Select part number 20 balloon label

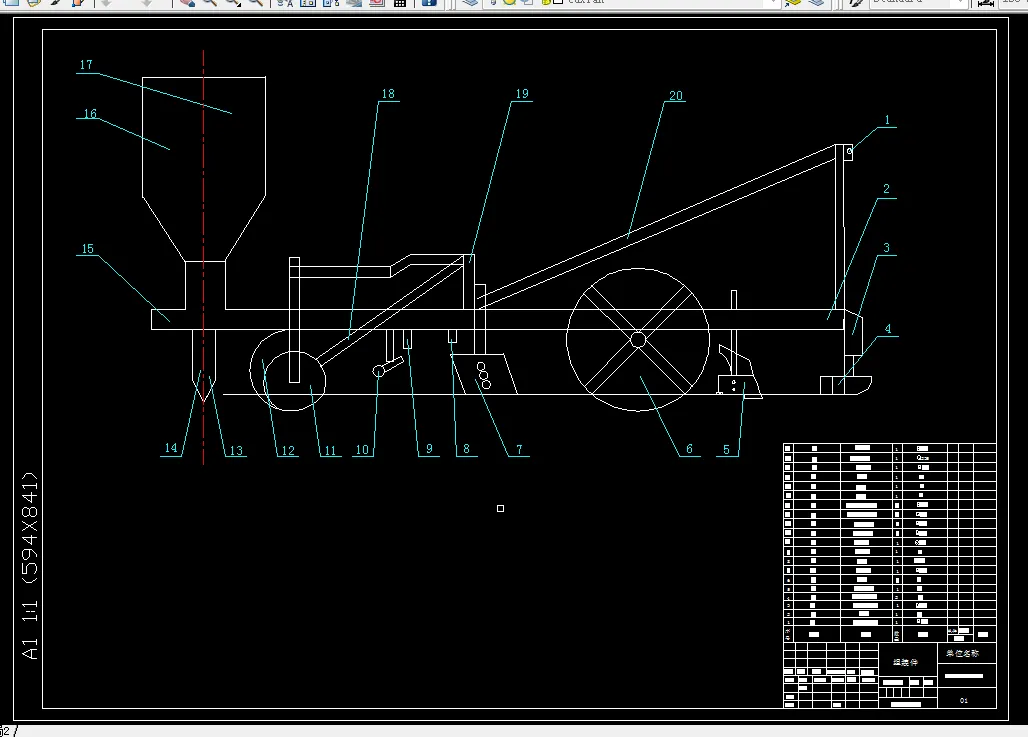pos(676,96)
